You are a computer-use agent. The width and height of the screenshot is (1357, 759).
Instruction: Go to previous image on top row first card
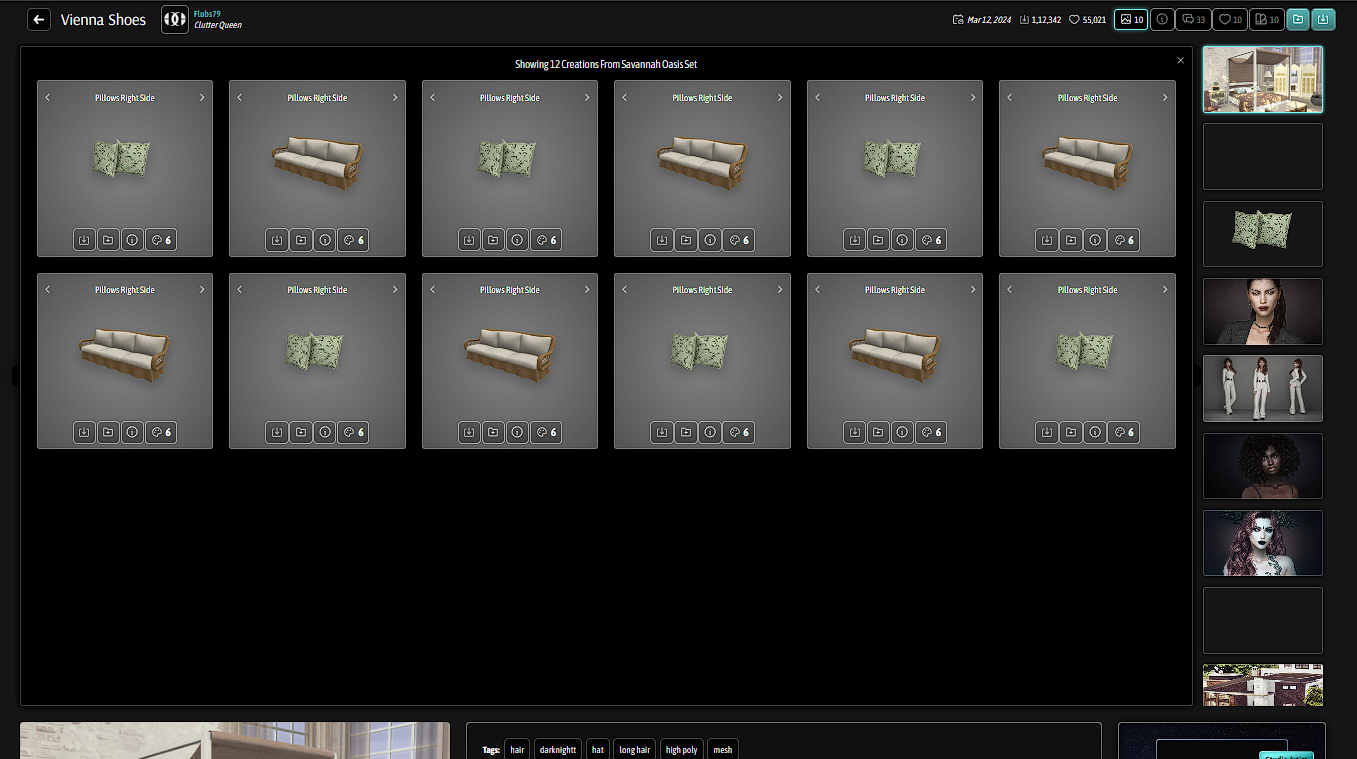coord(48,98)
